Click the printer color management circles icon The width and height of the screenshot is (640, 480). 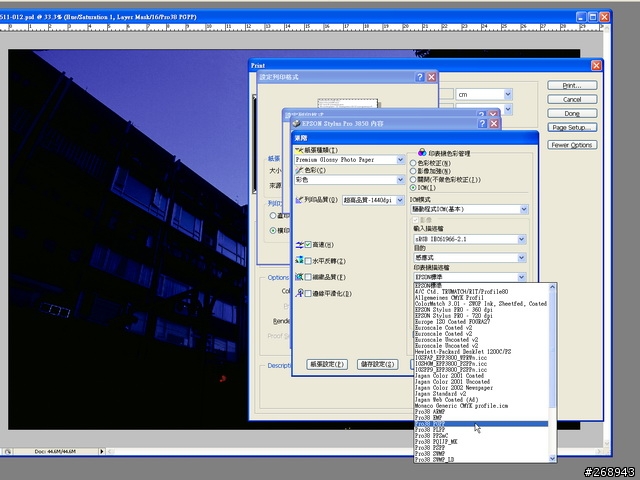click(x=422, y=153)
